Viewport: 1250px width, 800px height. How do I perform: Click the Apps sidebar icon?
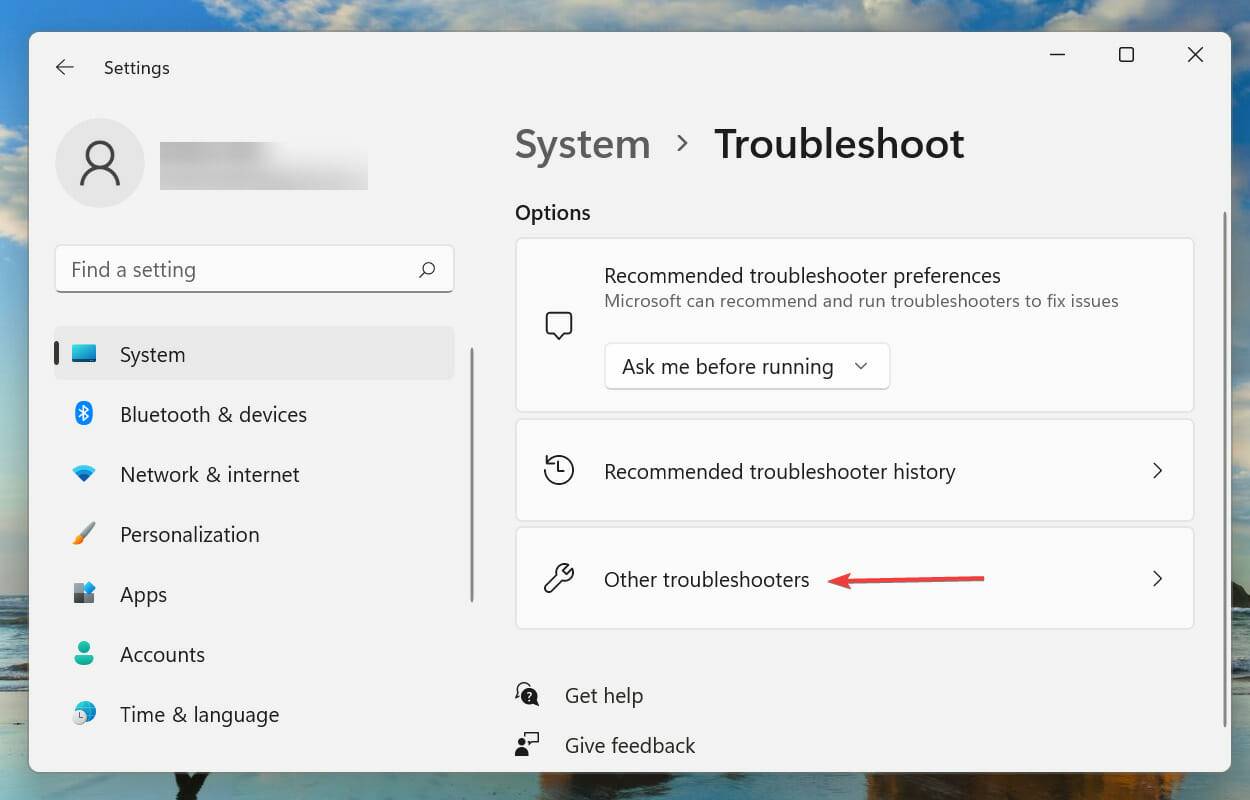[x=85, y=594]
